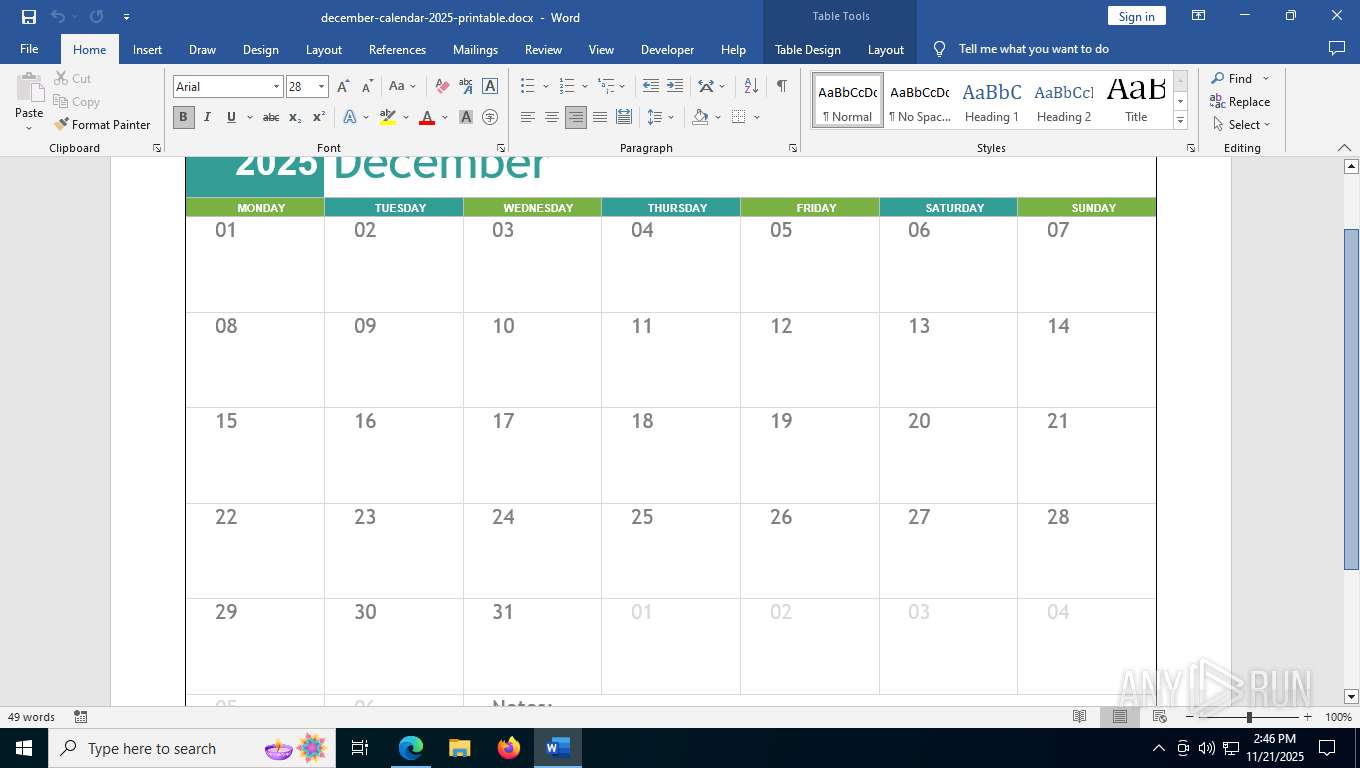Toggle Show/Hide paragraph marks
The height and width of the screenshot is (768, 1360).
pyautogui.click(x=782, y=86)
